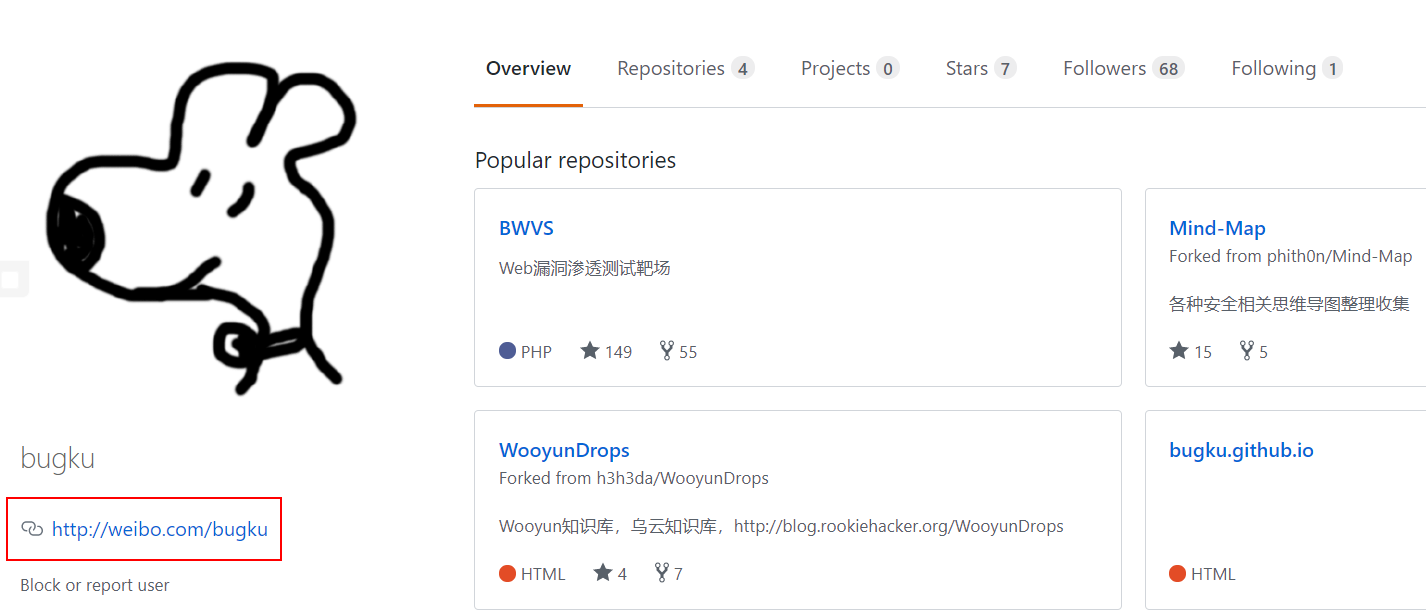Click the bugku username heading

coord(58,459)
